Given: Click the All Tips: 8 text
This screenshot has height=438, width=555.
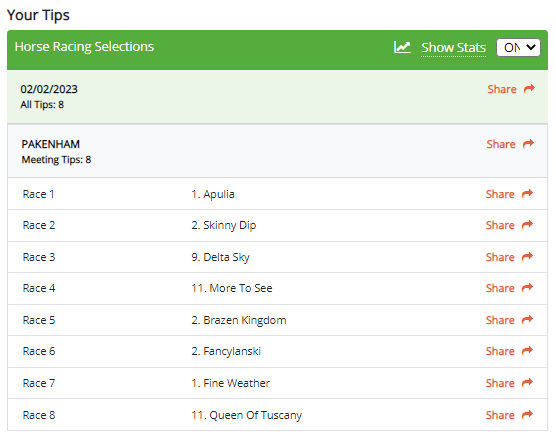Looking at the screenshot, I should tap(42, 105).
